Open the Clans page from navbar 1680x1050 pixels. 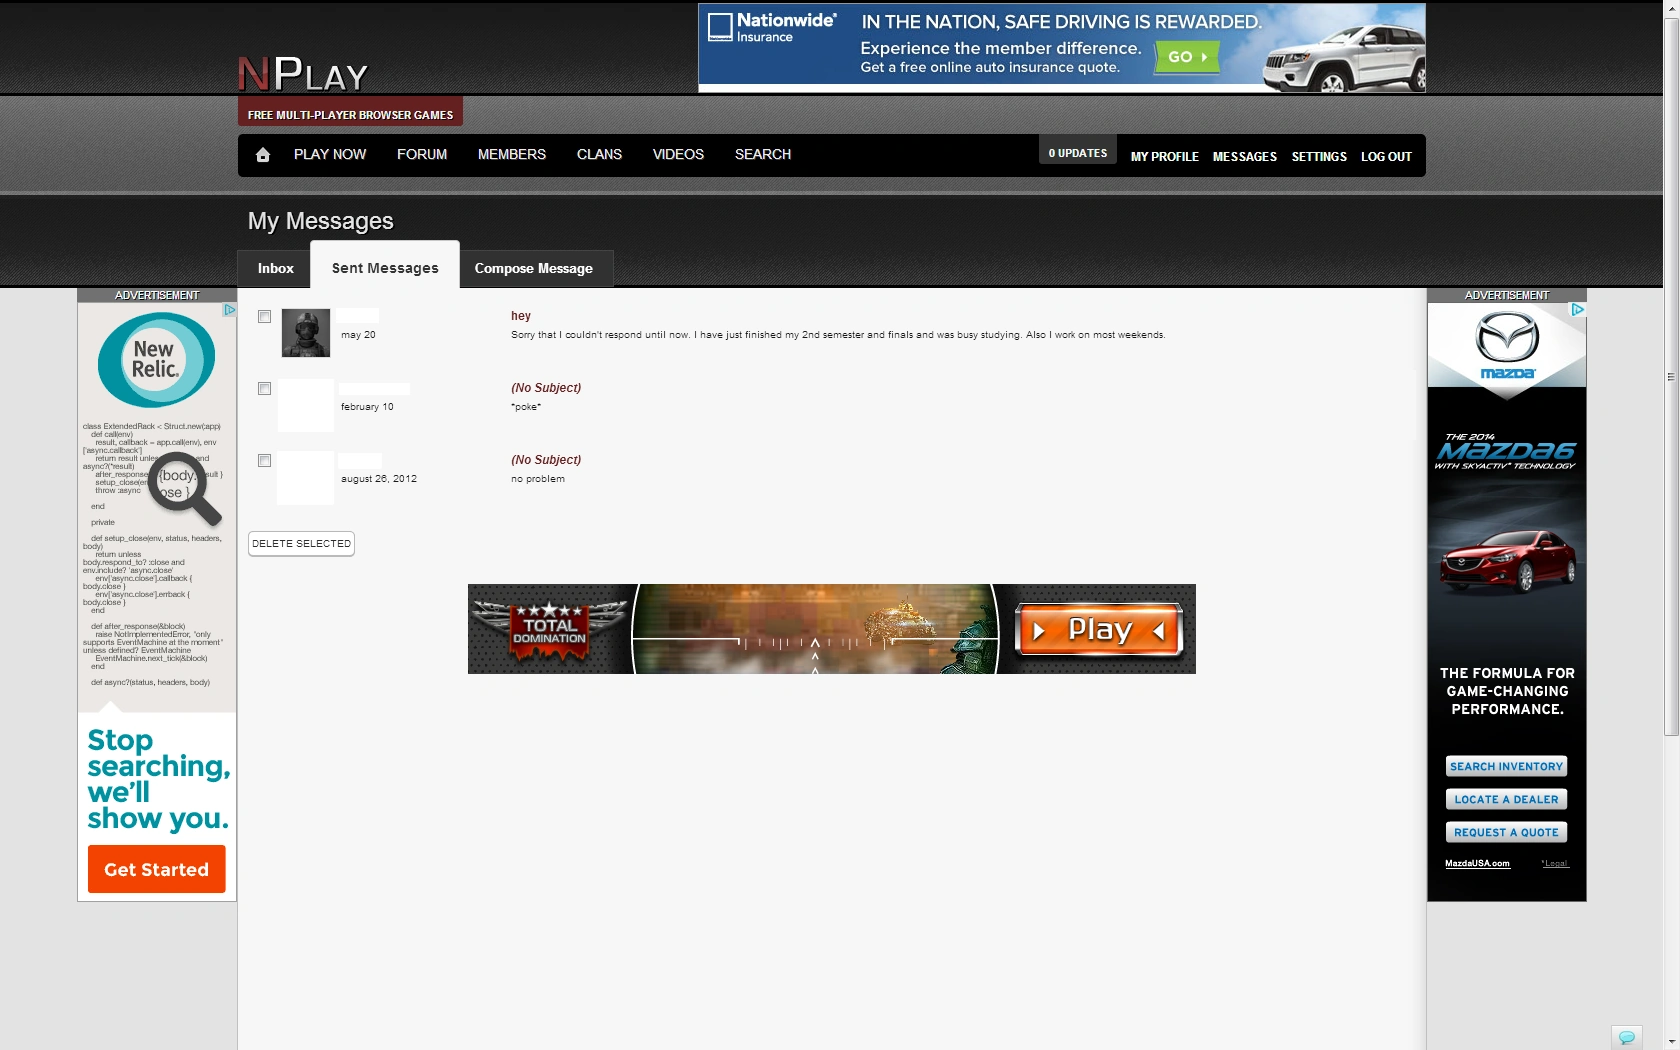(599, 155)
